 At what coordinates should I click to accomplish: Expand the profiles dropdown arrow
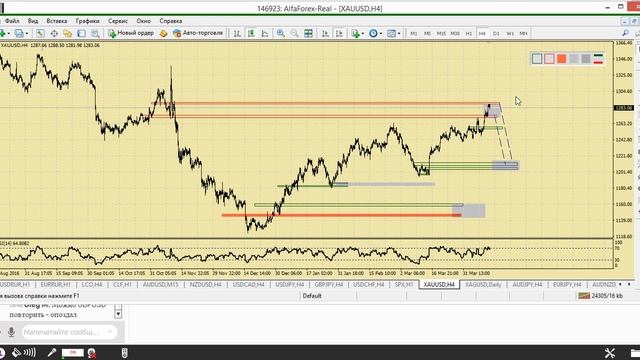27,33
